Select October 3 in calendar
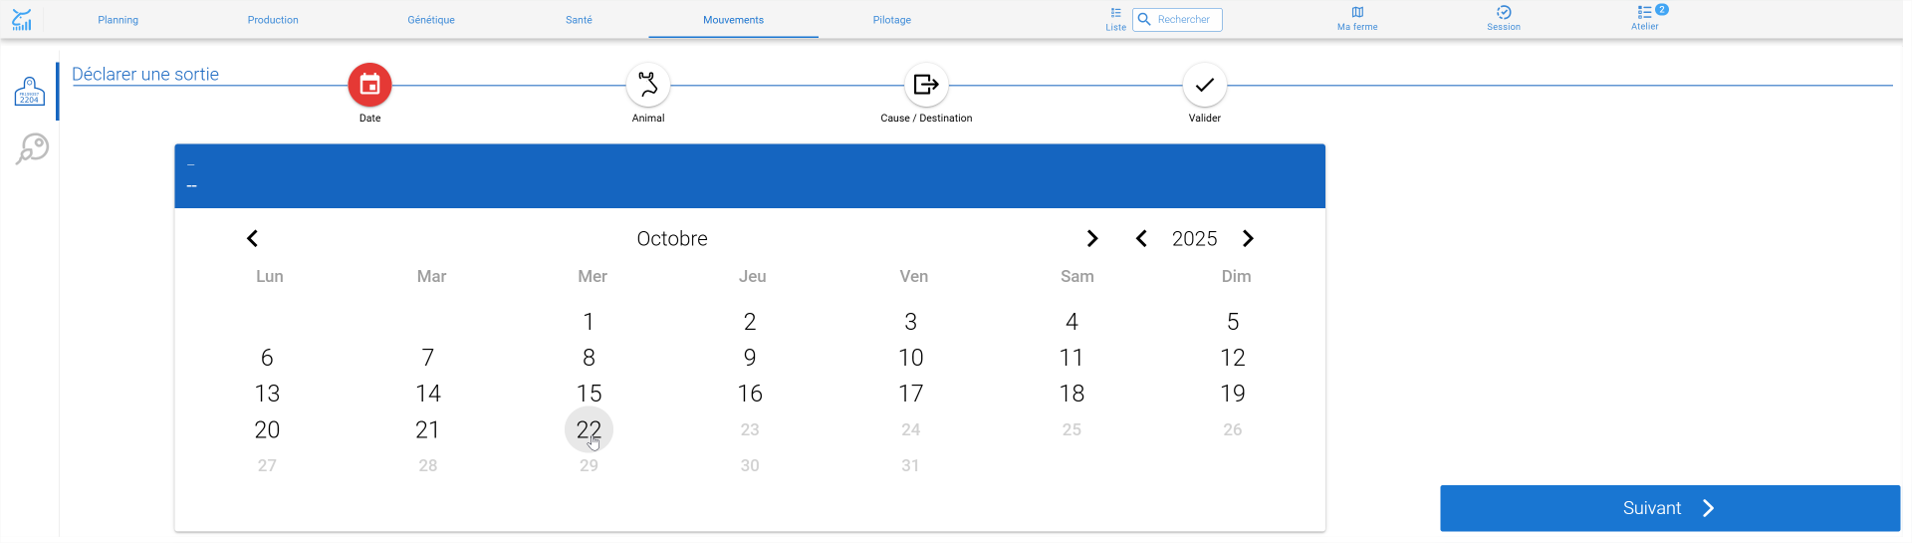The height and width of the screenshot is (543, 1912). click(911, 321)
